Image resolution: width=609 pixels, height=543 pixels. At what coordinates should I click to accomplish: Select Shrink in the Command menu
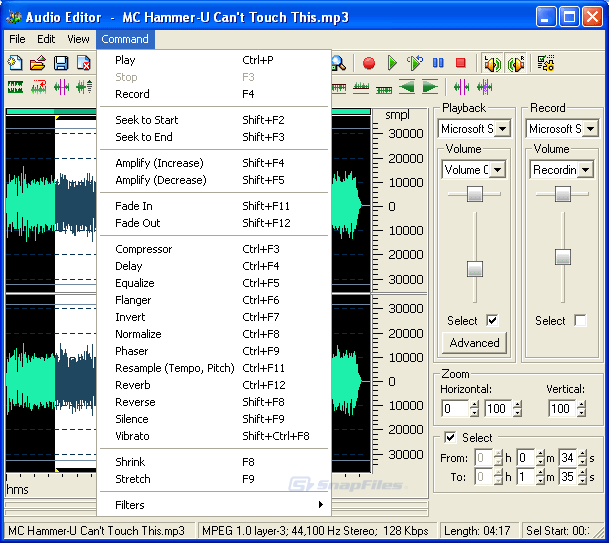[x=214, y=462]
